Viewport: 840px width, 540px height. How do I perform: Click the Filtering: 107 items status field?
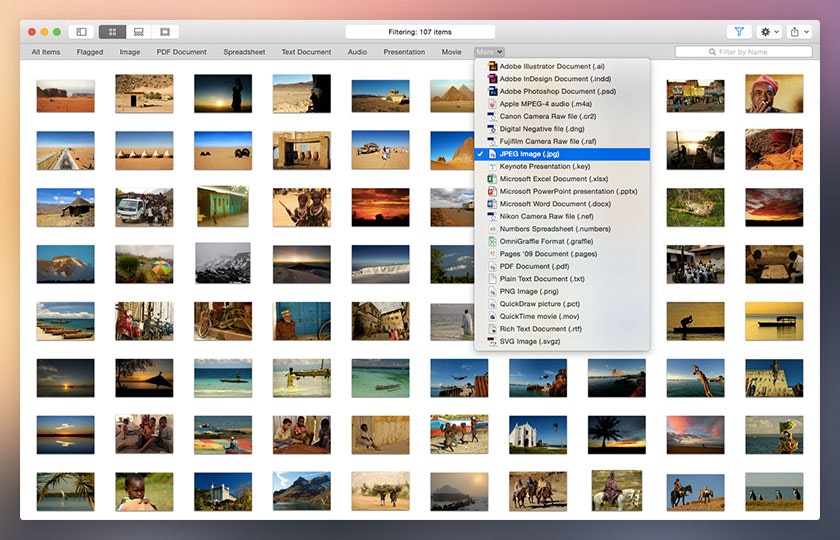tap(420, 32)
